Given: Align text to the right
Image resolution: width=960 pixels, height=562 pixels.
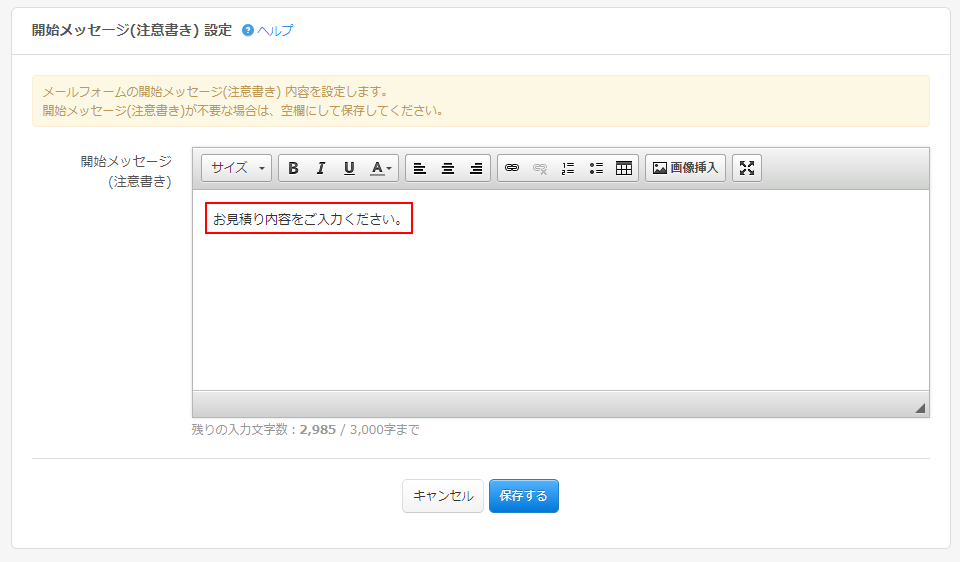Looking at the screenshot, I should [476, 168].
